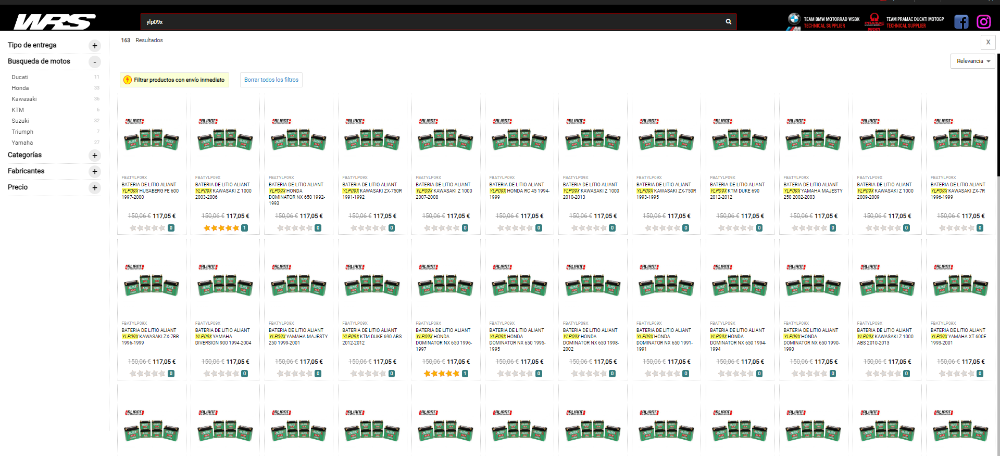Open the Facebook page icon
The height and width of the screenshot is (460, 1000).
pyautogui.click(x=961, y=22)
